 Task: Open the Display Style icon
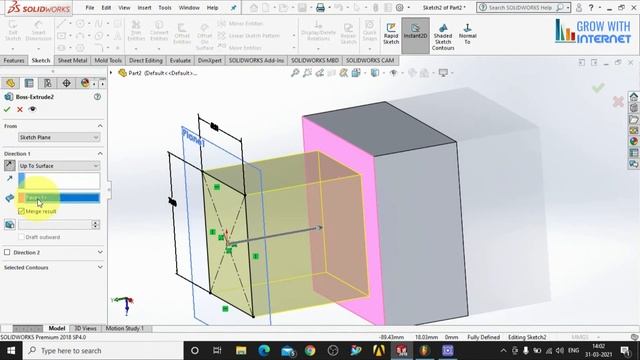point(375,73)
